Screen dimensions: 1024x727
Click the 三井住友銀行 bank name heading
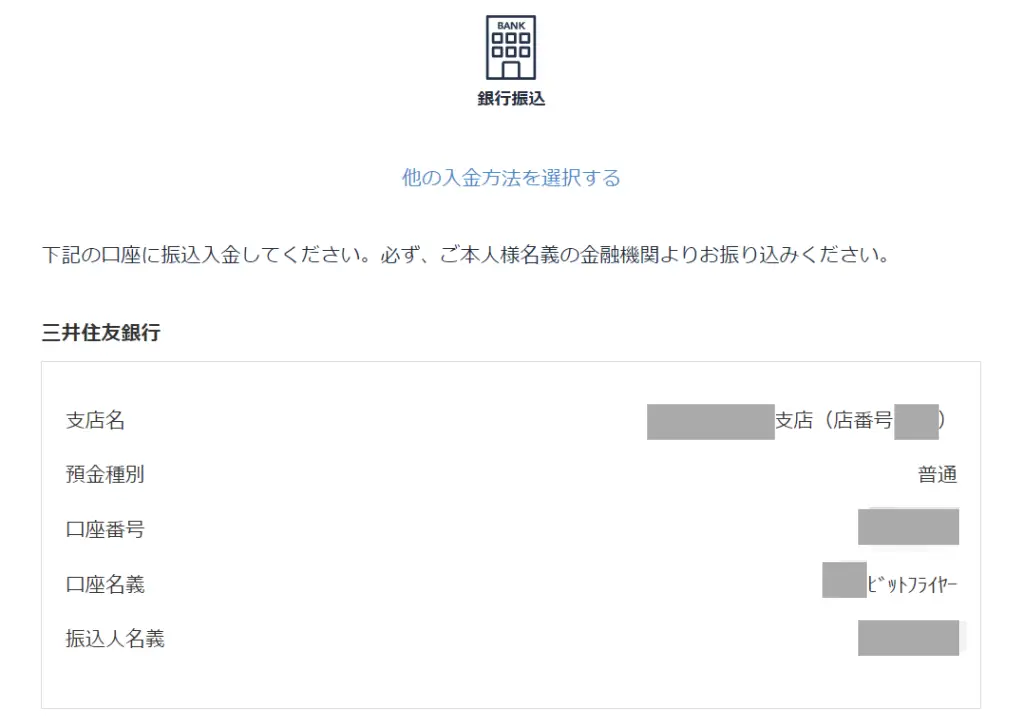pyautogui.click(x=101, y=332)
